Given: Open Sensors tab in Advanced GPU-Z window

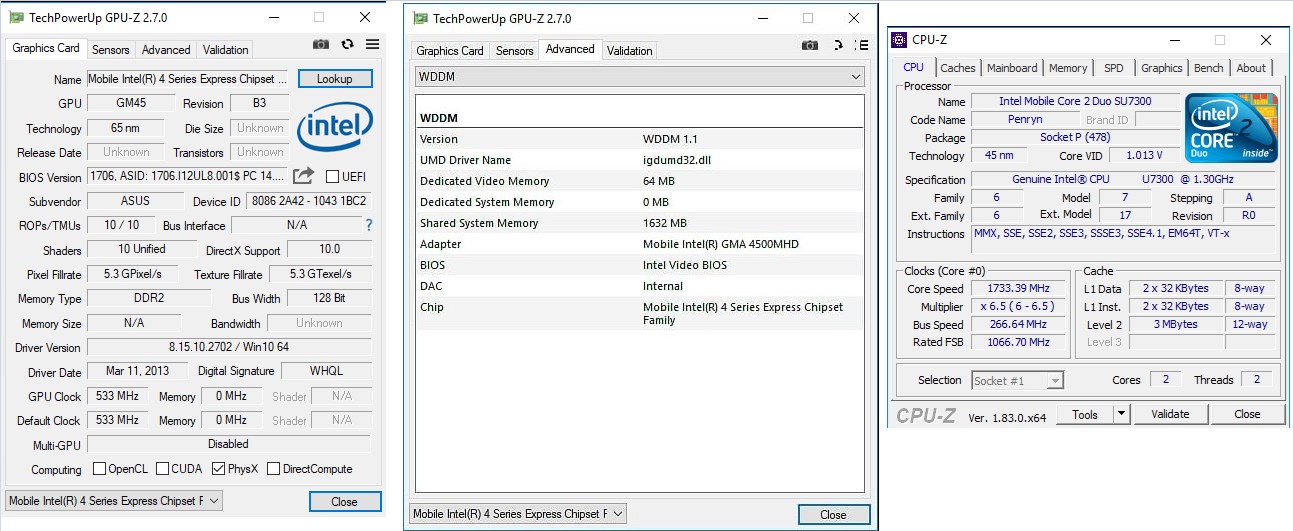Looking at the screenshot, I should click(515, 50).
